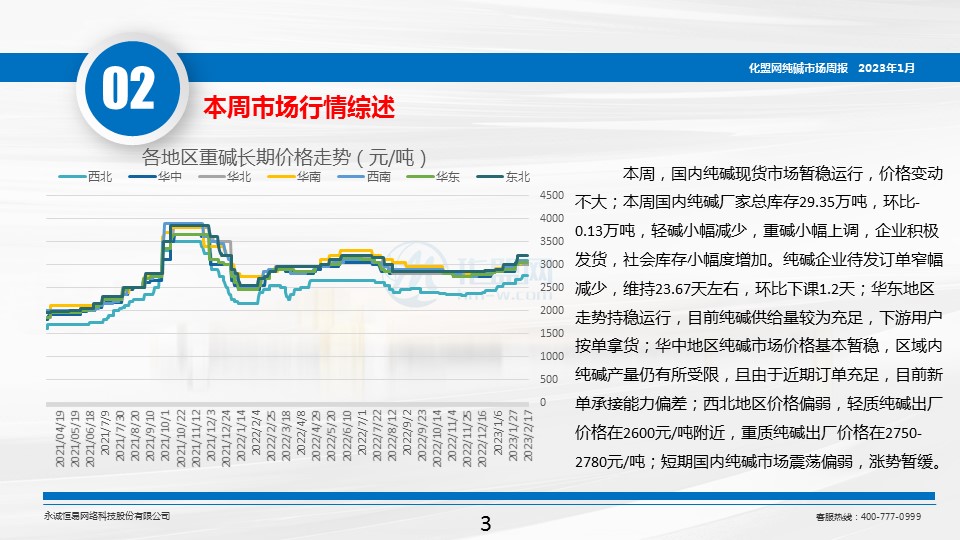Select the 华南 legend entry
Screen dimensions: 960x540
point(308,177)
